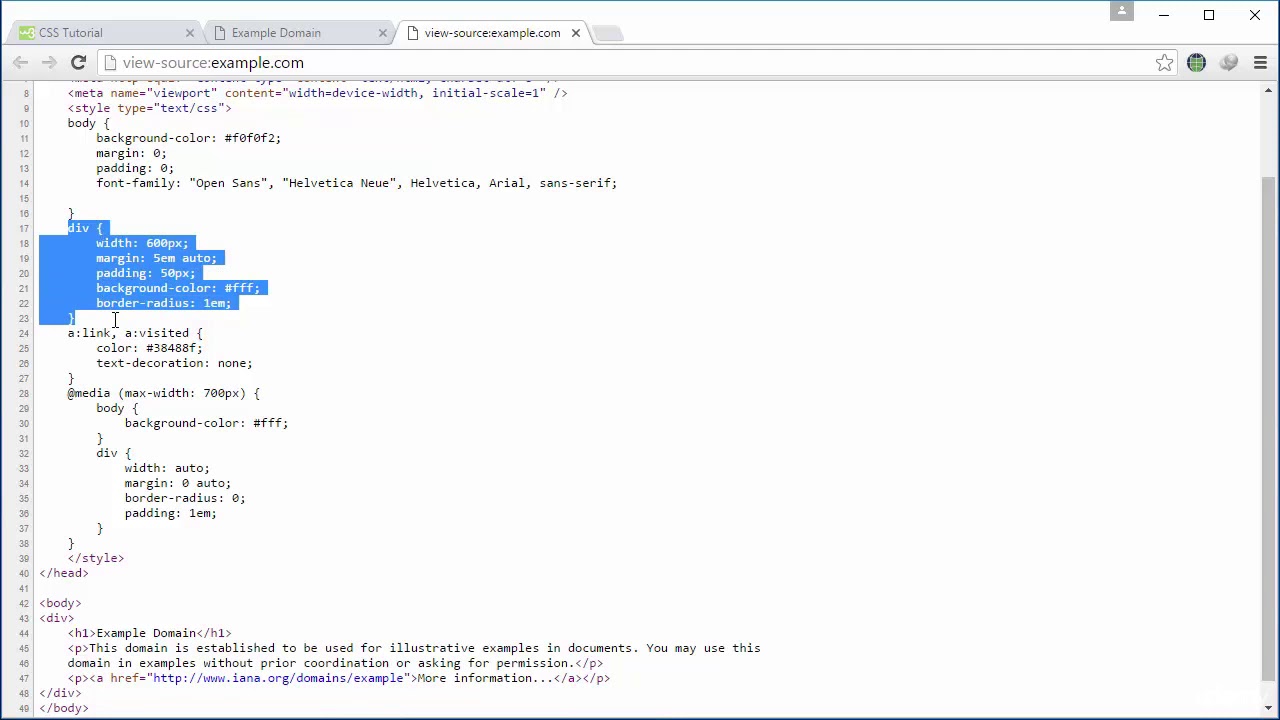Click the 'a:link, a:visited {' selector line
The width and height of the screenshot is (1280, 720).
(x=135, y=333)
